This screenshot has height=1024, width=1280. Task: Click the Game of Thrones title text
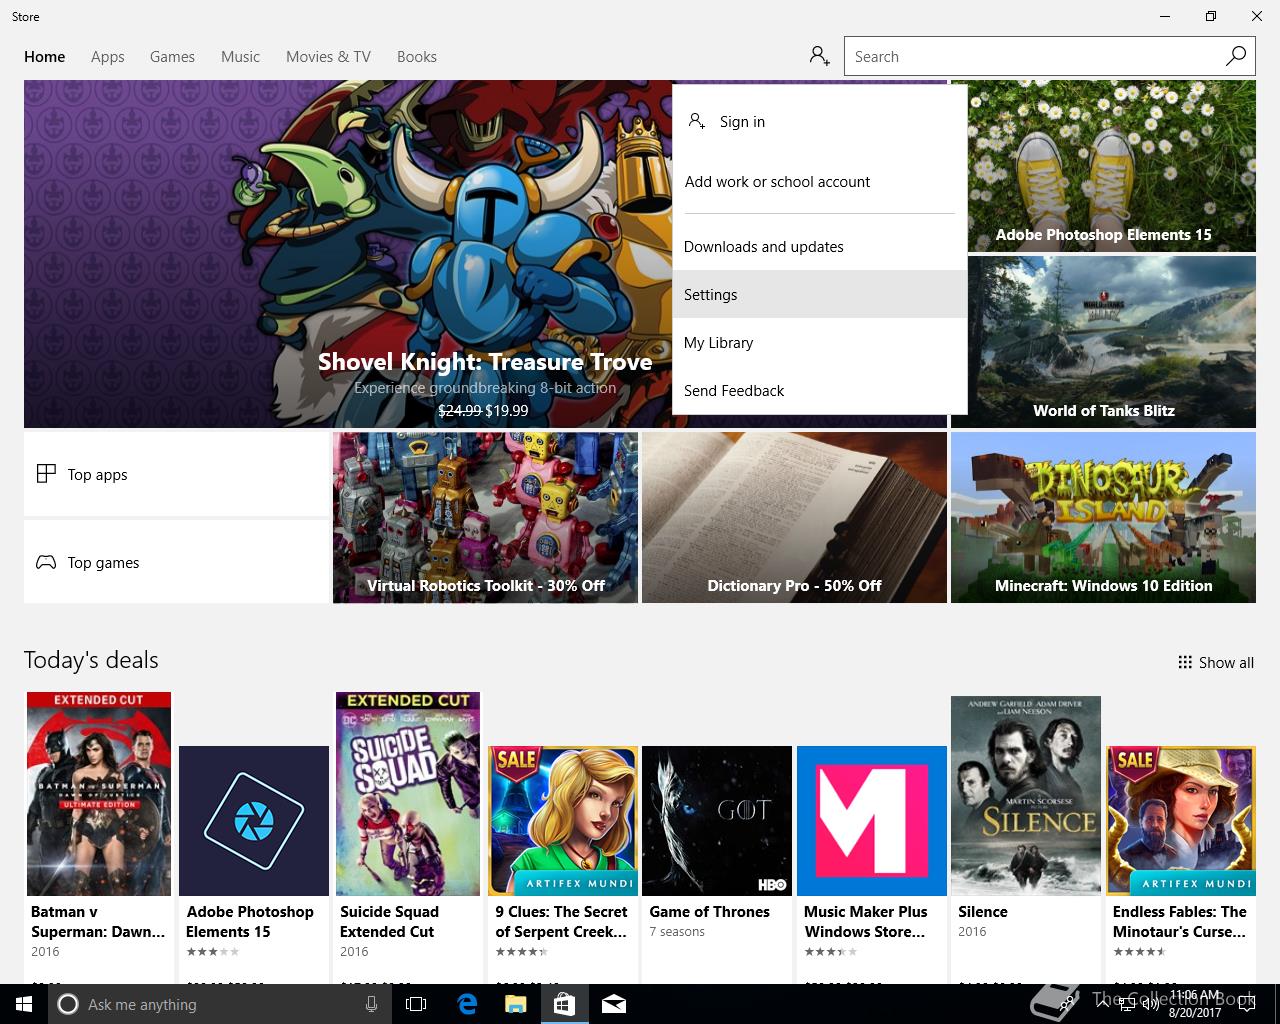click(709, 912)
